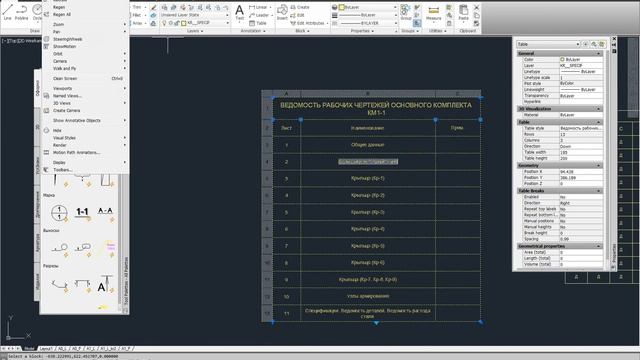Click the Leader annotation tool

[259, 15]
